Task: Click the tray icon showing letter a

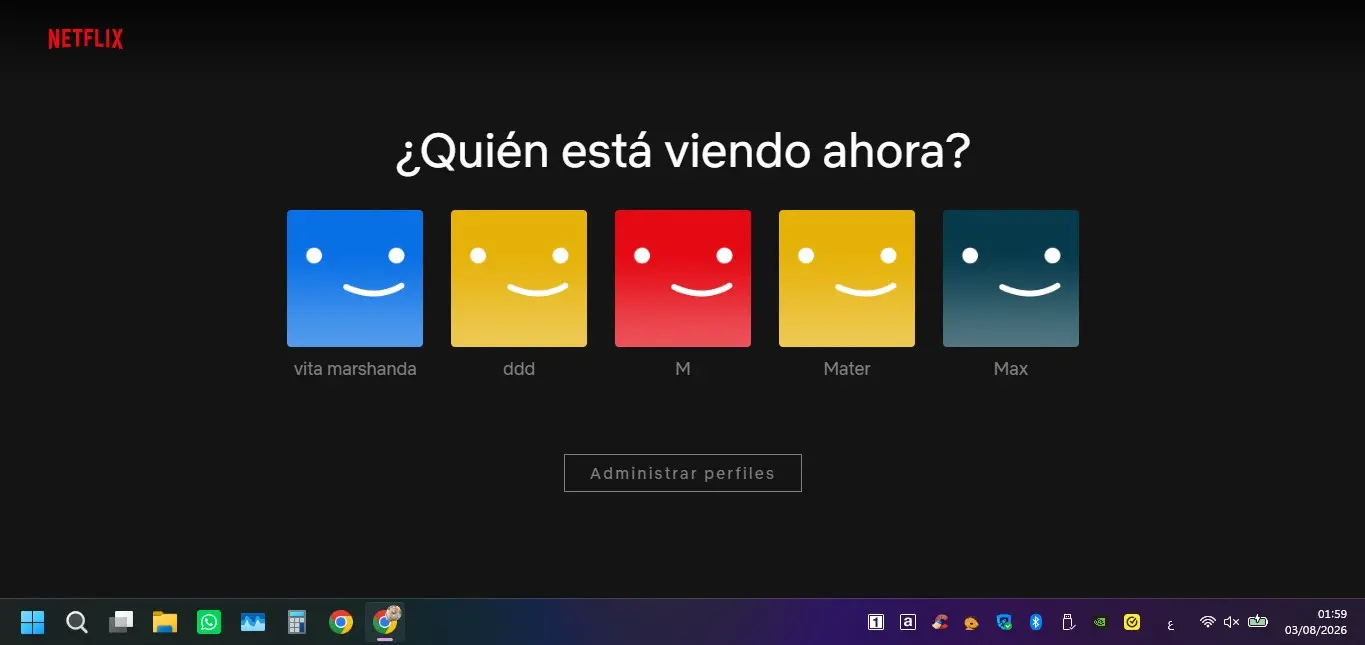Action: (908, 622)
